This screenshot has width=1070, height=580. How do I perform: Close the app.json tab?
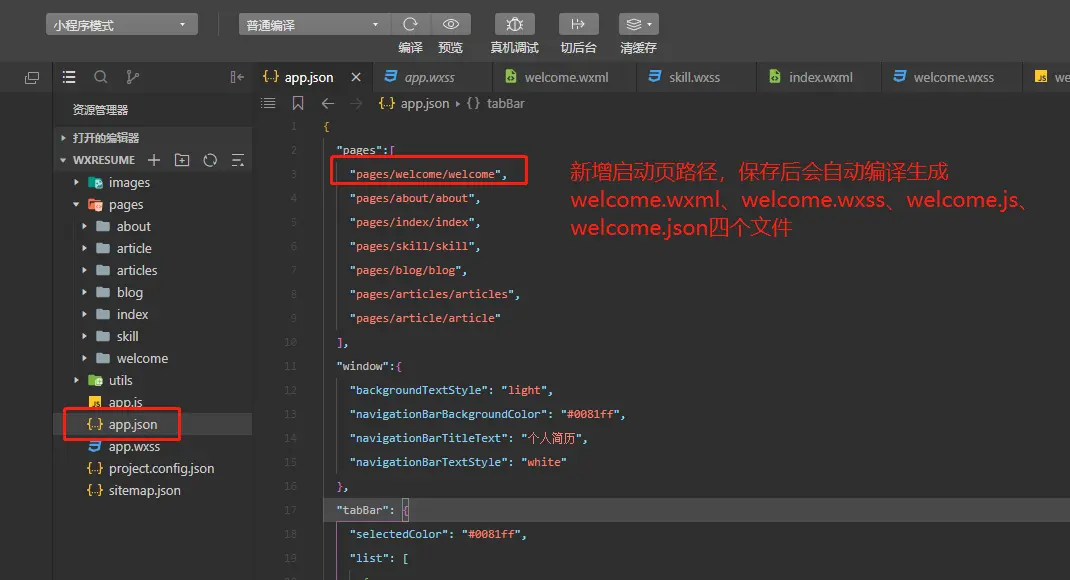pyautogui.click(x=356, y=77)
